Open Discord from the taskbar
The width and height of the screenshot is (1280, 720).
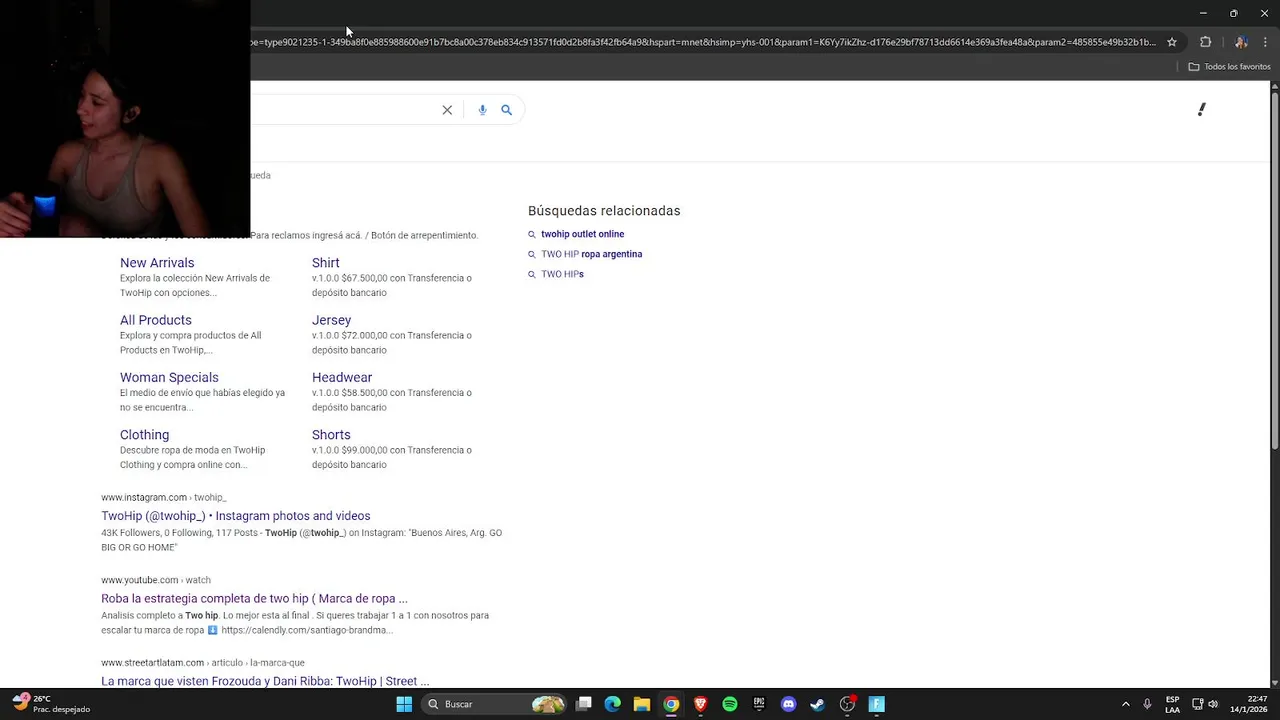[x=788, y=704]
